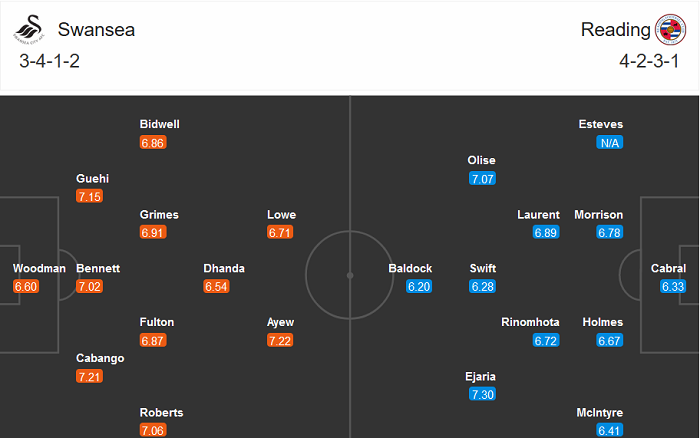Select the Reading team name

615,29
